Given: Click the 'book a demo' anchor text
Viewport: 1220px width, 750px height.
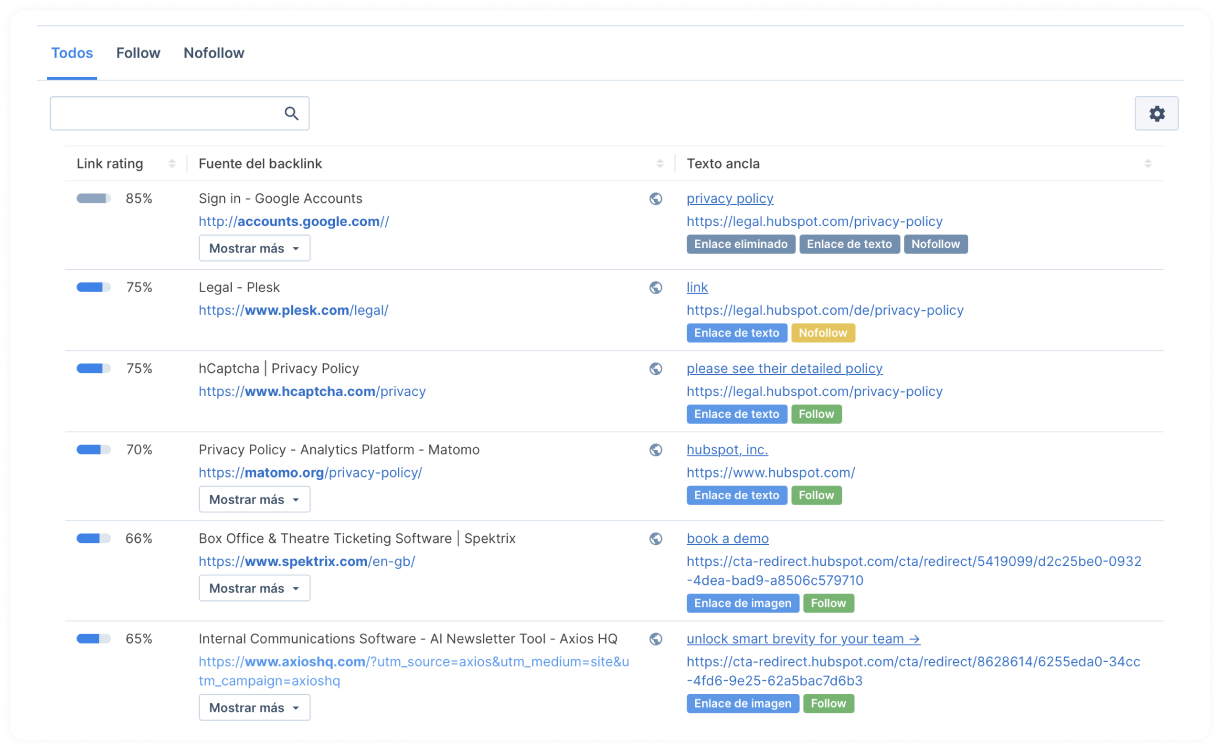Looking at the screenshot, I should (728, 539).
